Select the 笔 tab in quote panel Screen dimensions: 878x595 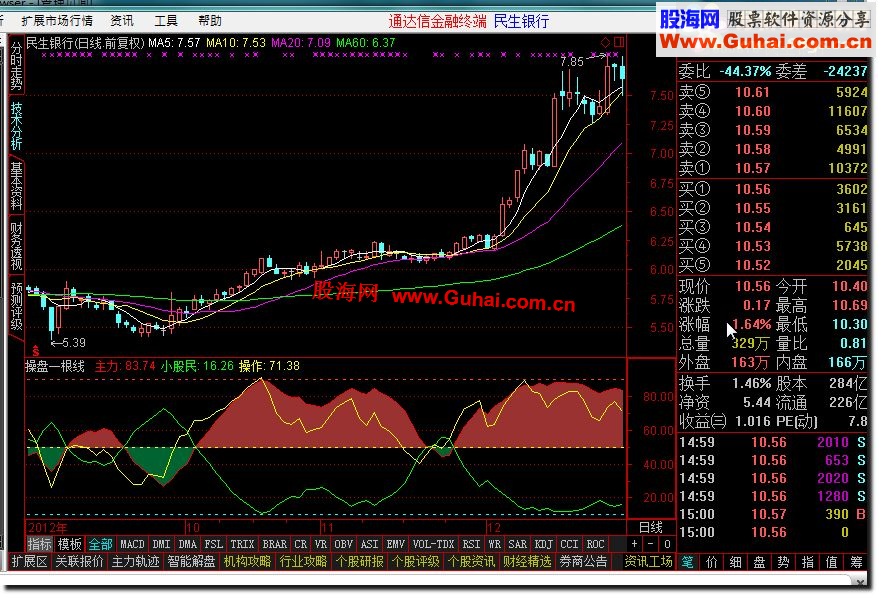pyautogui.click(x=688, y=562)
